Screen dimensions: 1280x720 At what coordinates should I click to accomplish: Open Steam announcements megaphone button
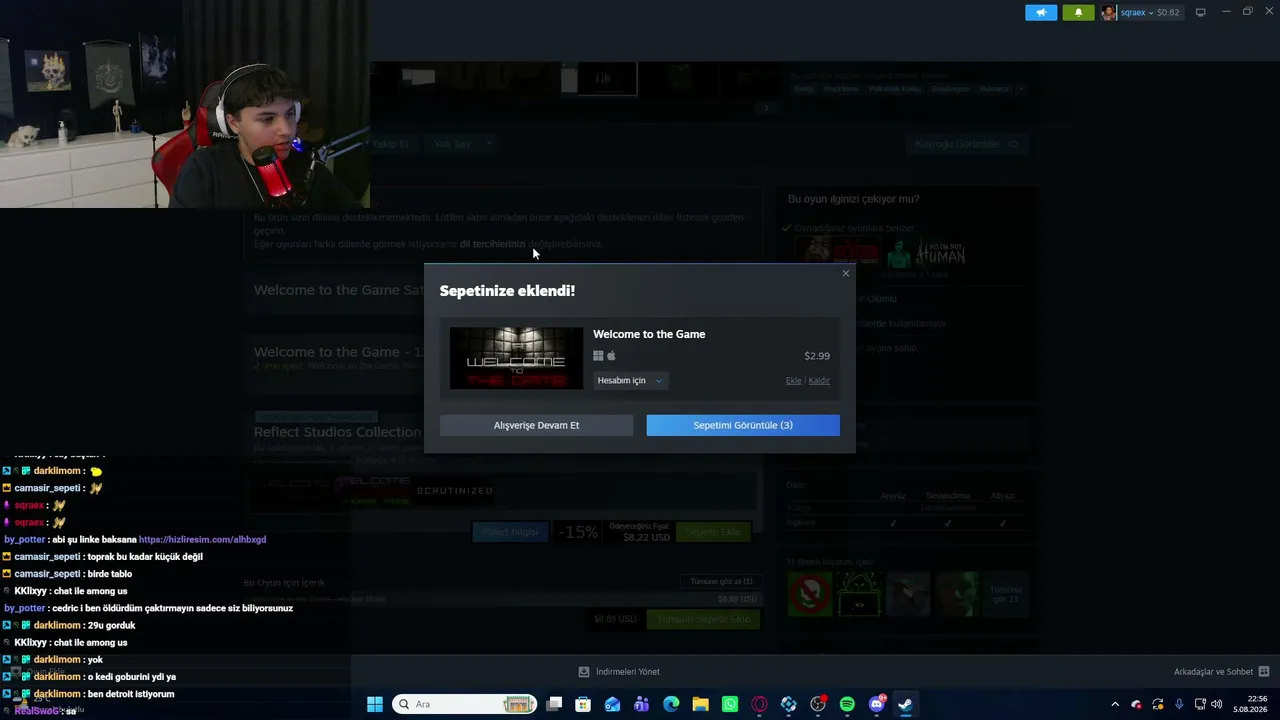click(x=1041, y=13)
